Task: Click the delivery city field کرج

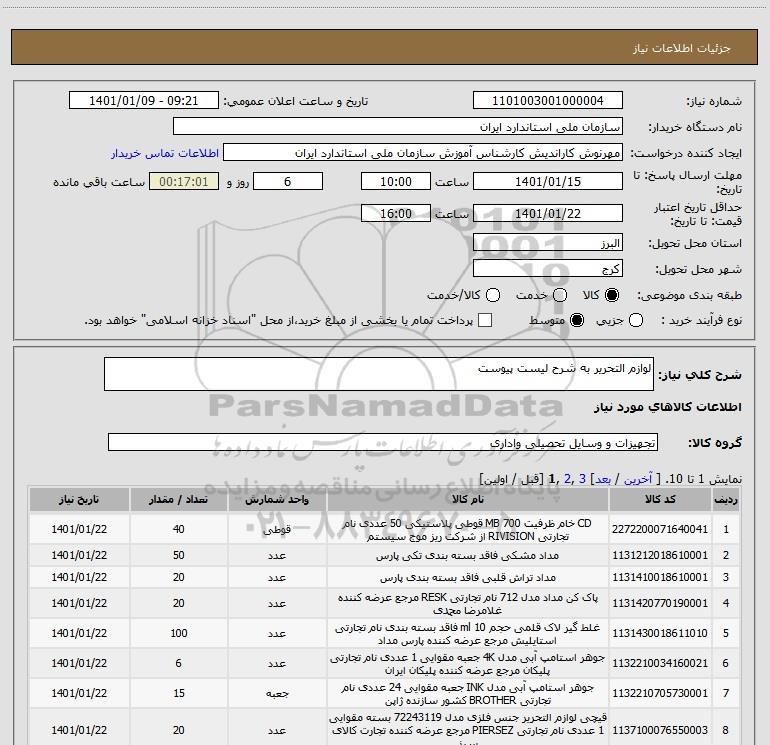Action: [x=548, y=268]
